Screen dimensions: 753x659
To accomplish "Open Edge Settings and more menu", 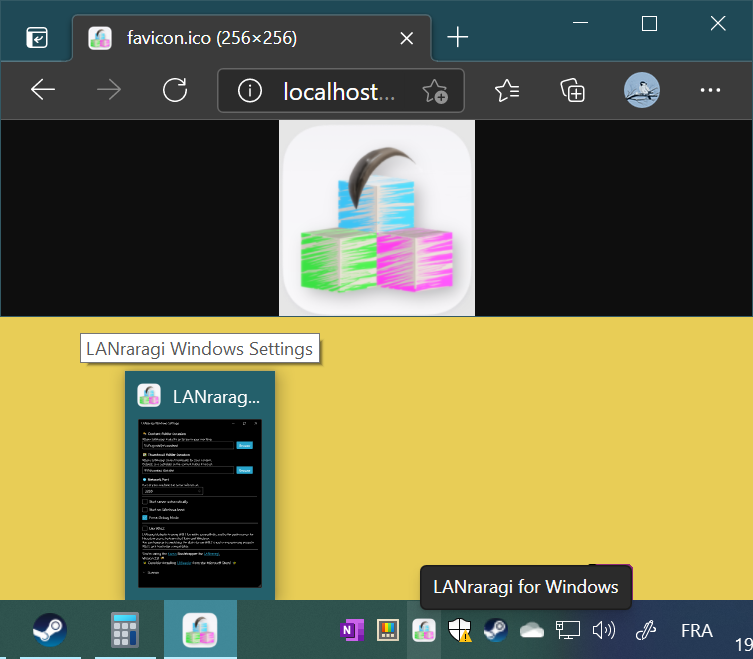I will coord(710,90).
